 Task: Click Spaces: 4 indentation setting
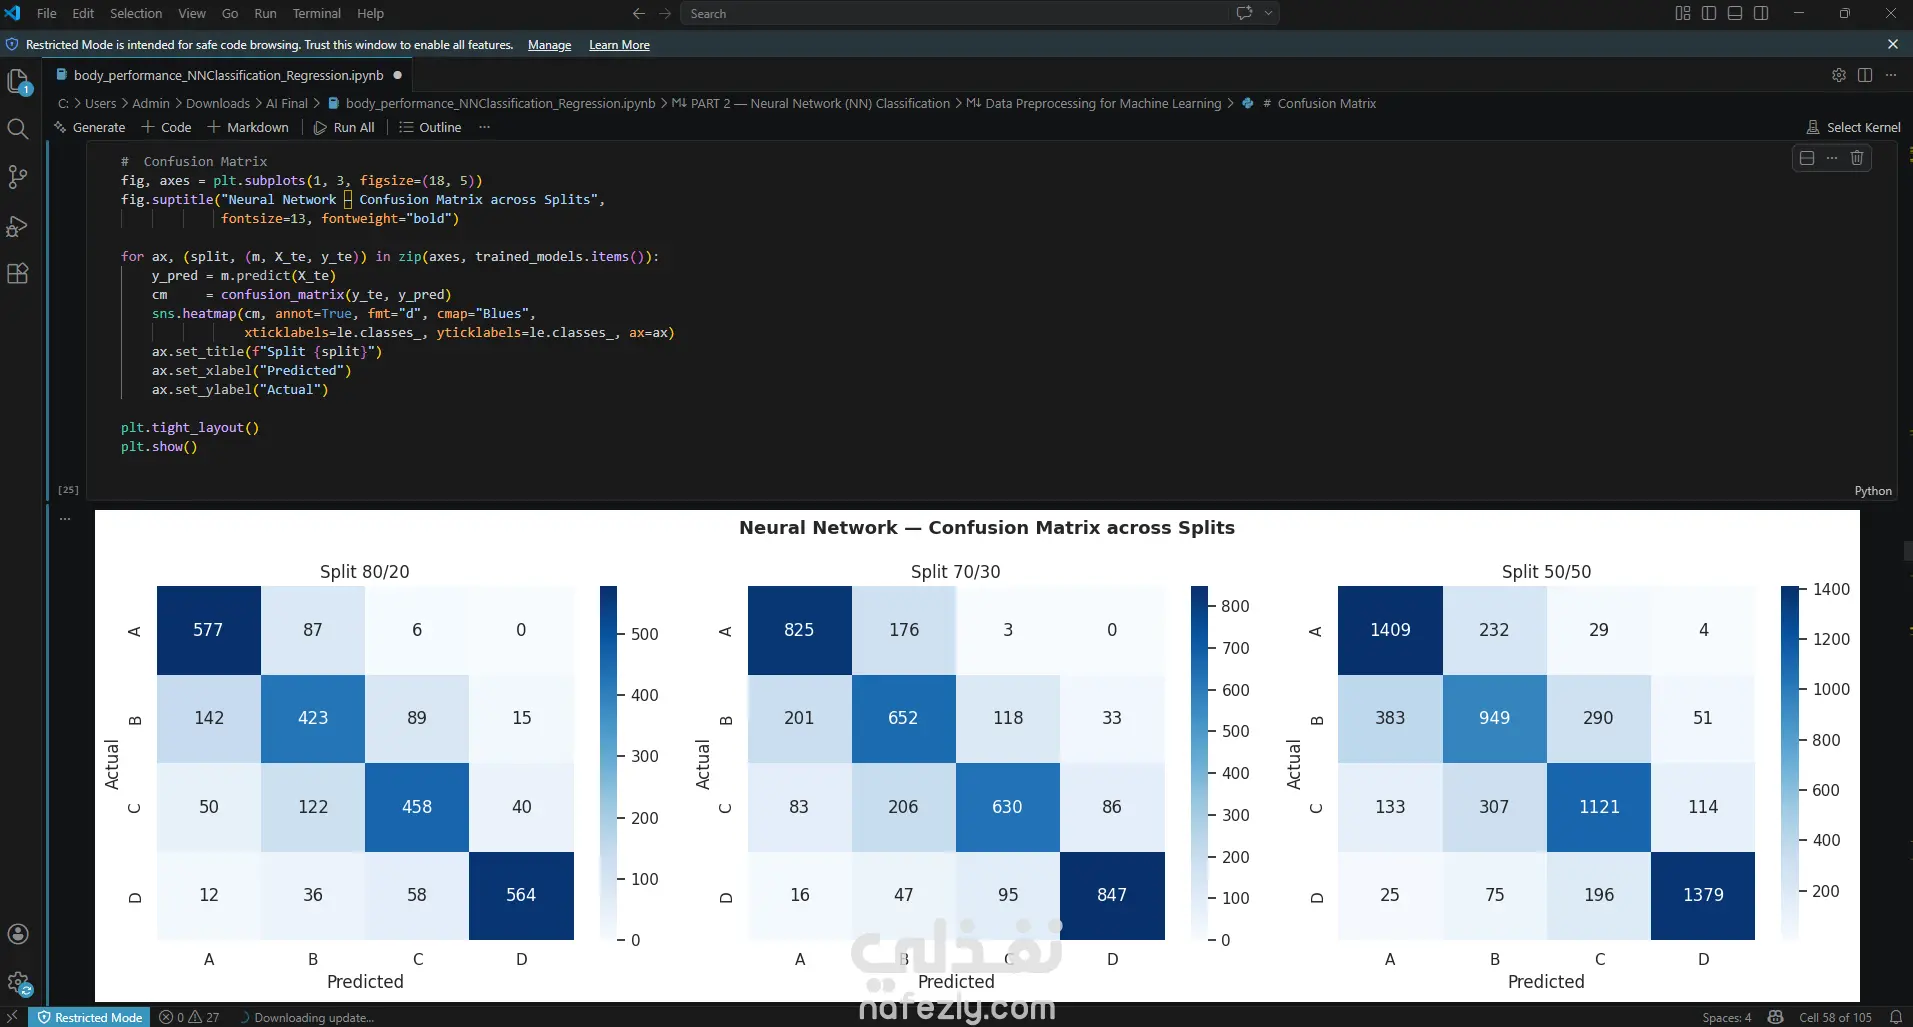pos(1727,1017)
